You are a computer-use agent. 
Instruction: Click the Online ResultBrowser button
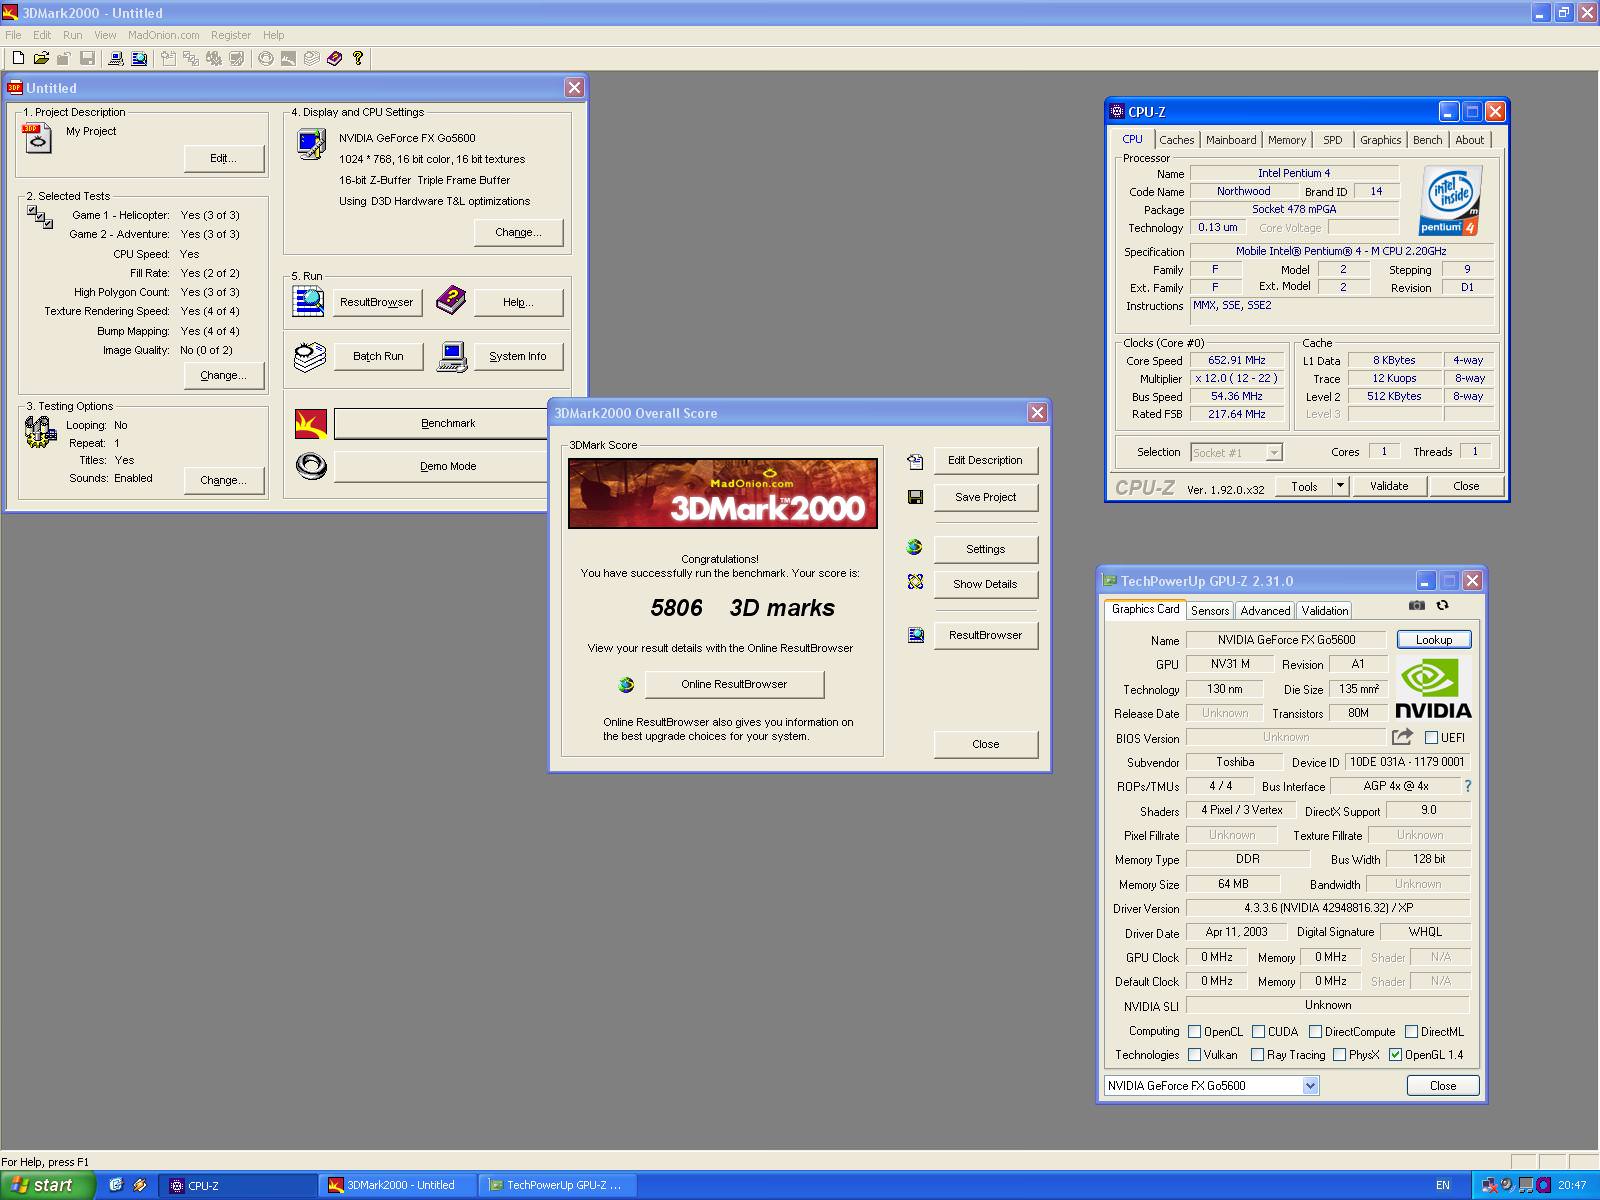(735, 684)
